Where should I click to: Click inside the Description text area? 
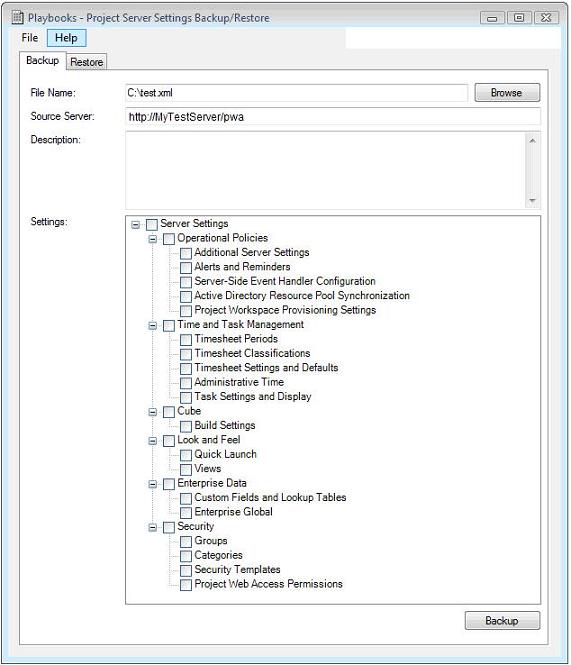[x=325, y=170]
